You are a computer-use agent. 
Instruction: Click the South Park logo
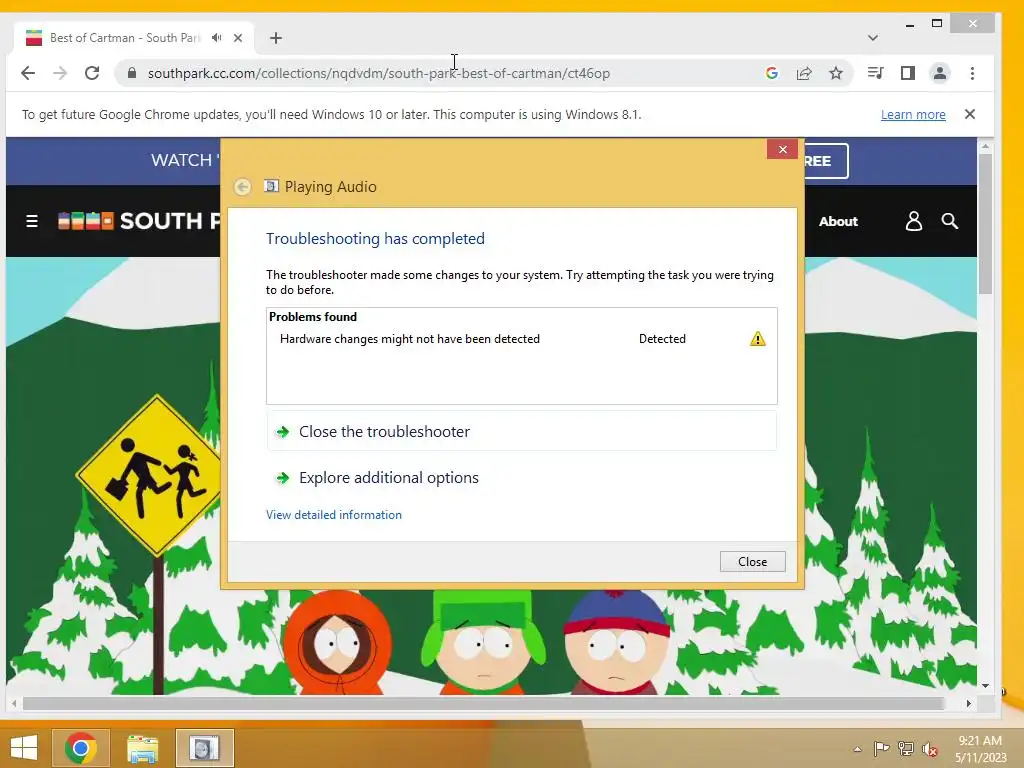tap(138, 221)
